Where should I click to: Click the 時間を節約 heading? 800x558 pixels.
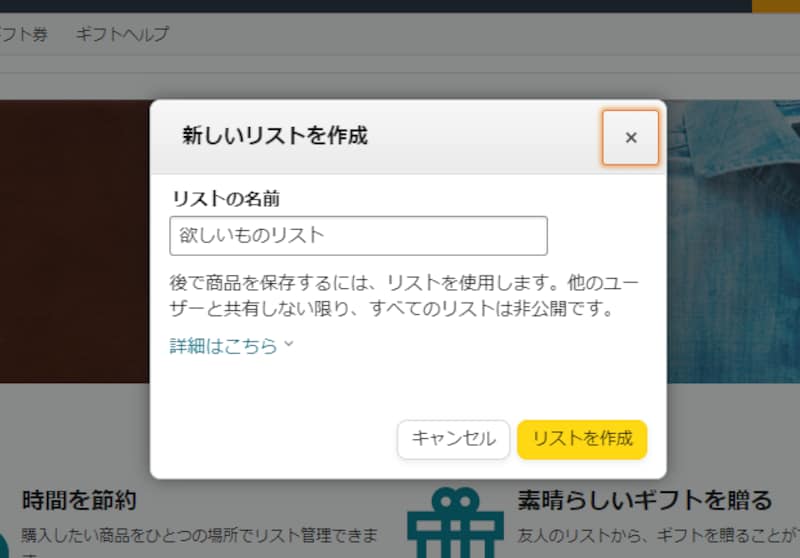(79, 500)
